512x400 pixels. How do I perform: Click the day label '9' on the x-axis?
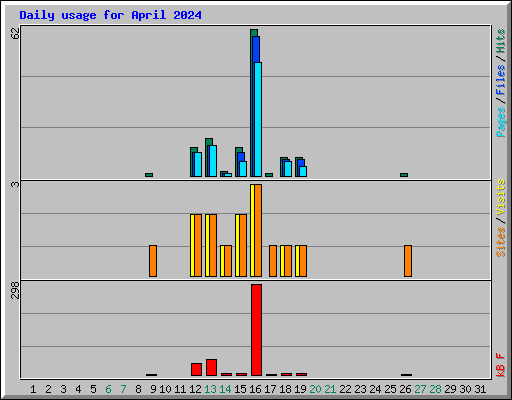[153, 389]
